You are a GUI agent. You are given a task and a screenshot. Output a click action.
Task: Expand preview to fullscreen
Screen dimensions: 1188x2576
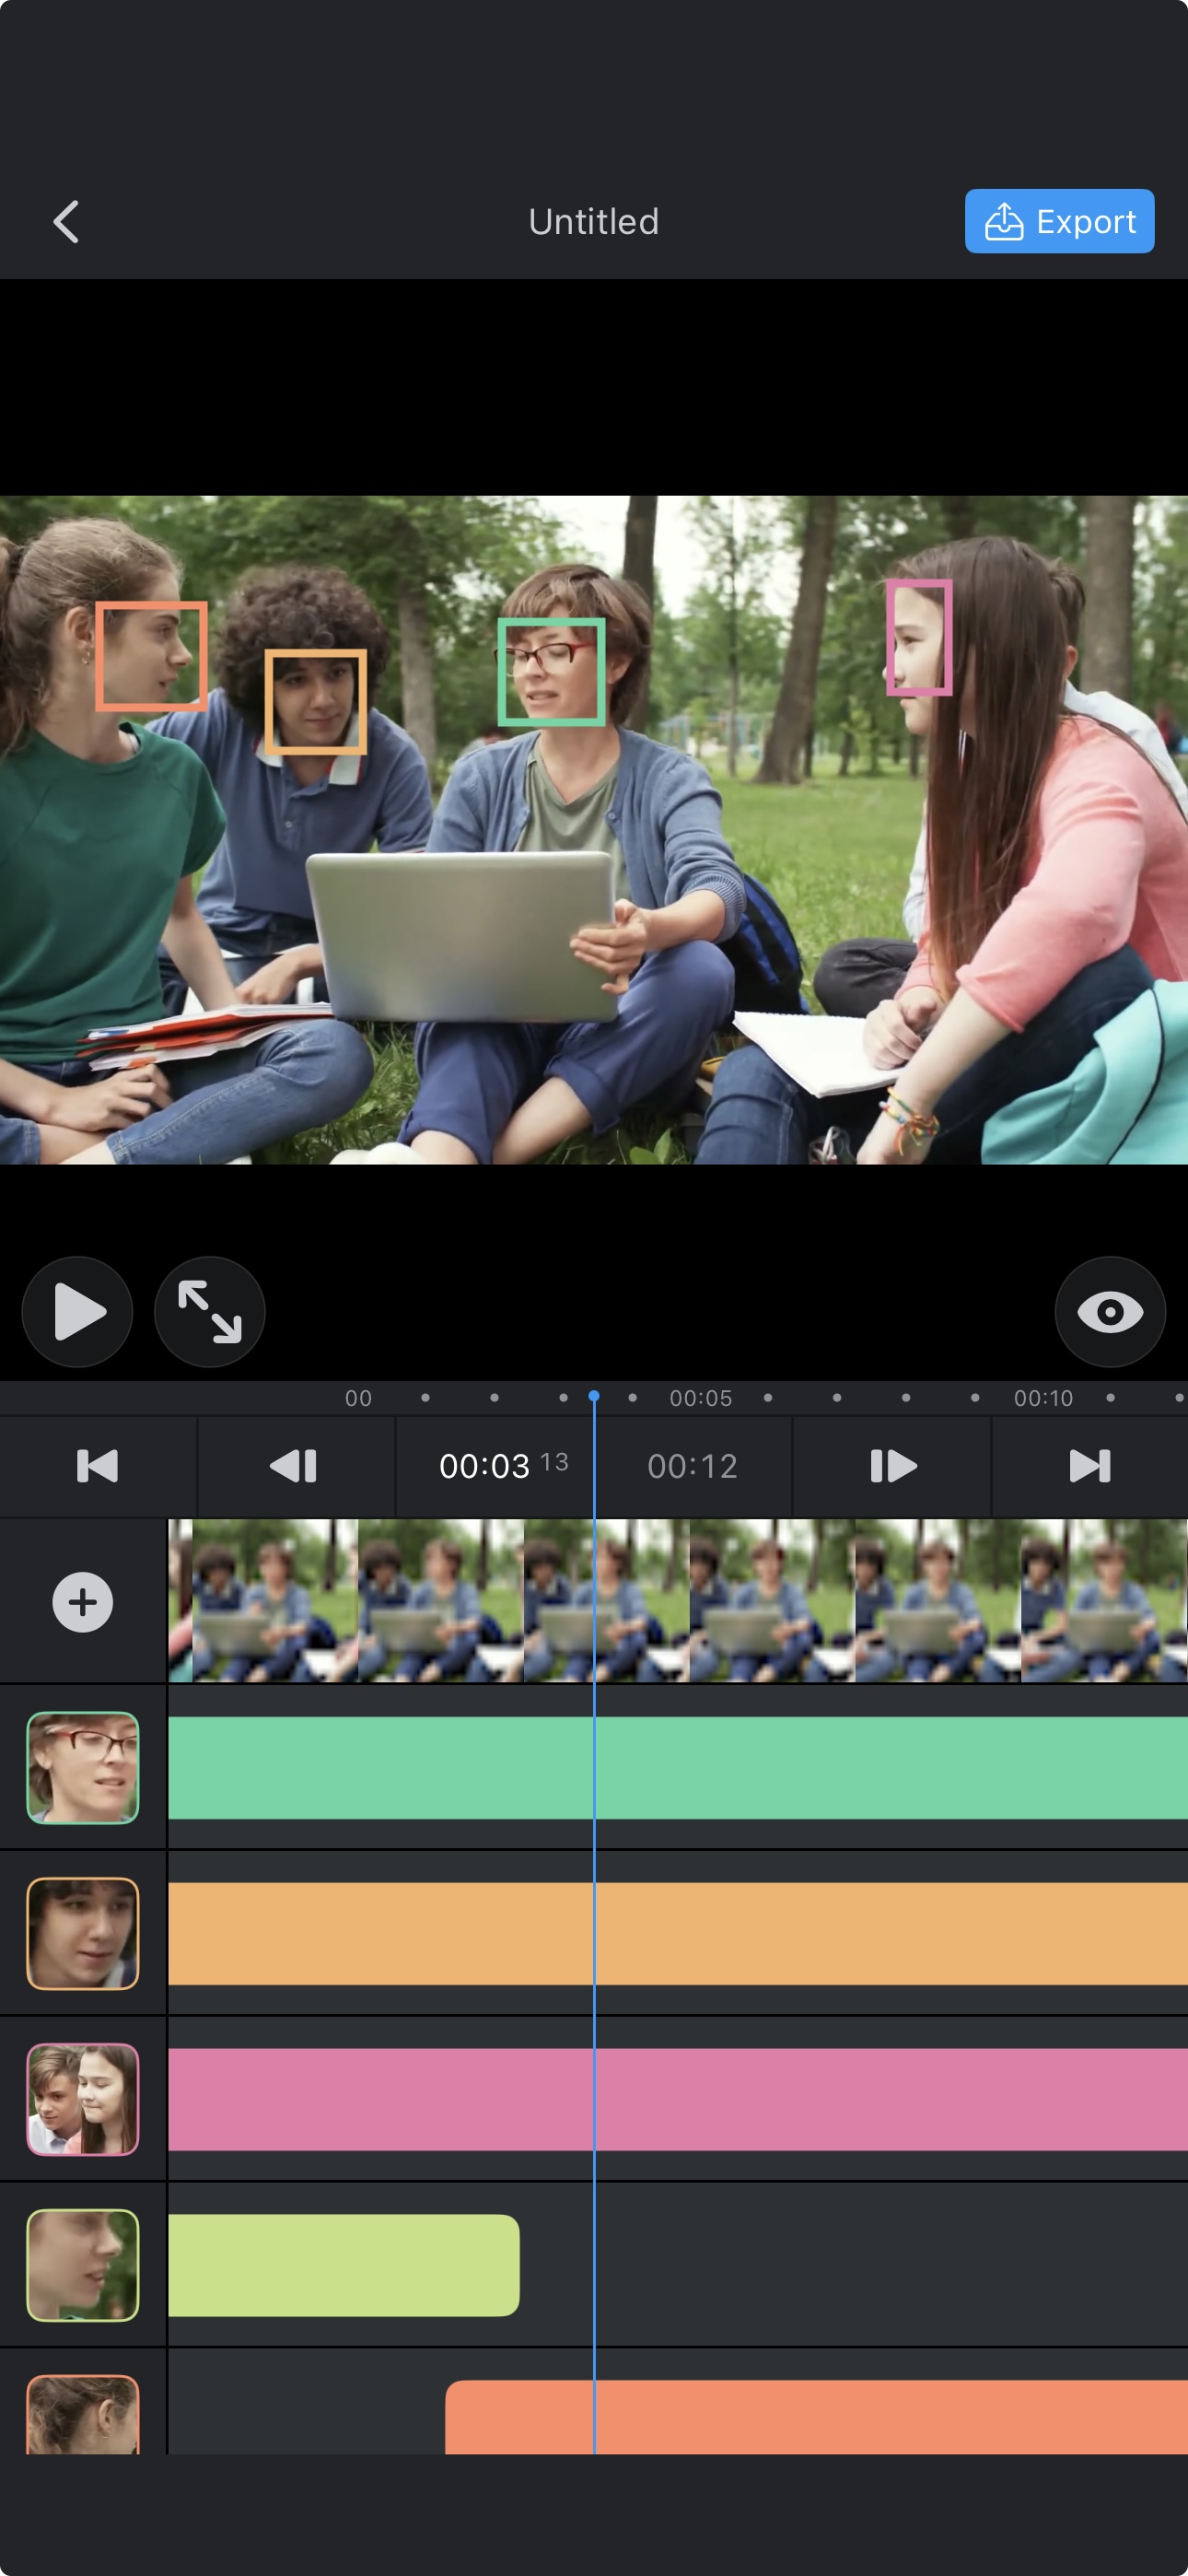pos(209,1311)
